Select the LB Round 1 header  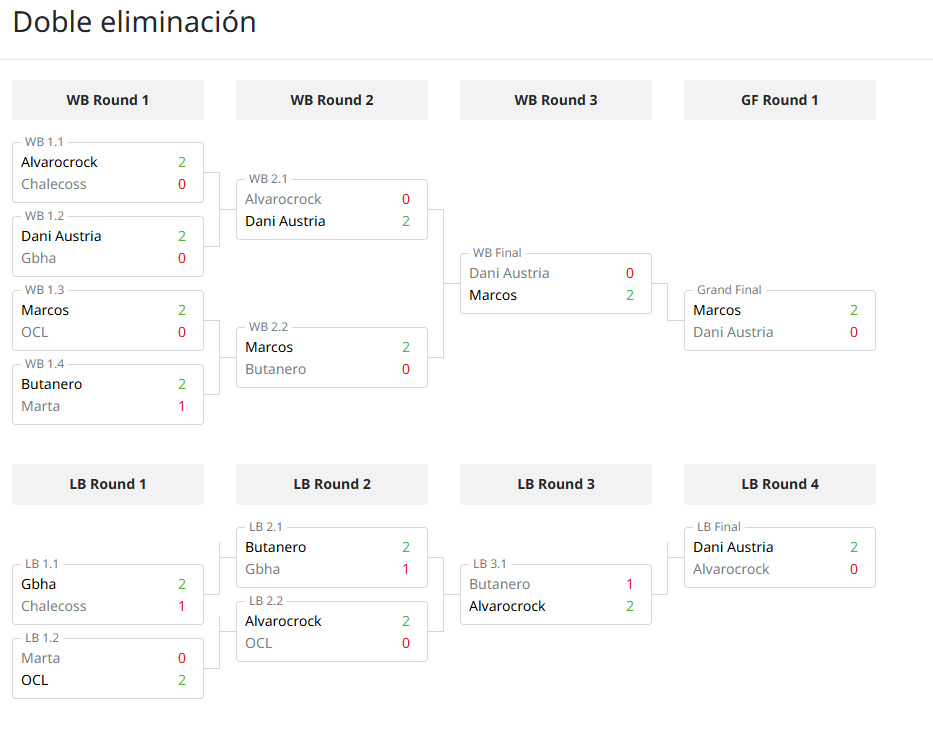pyautogui.click(x=108, y=484)
